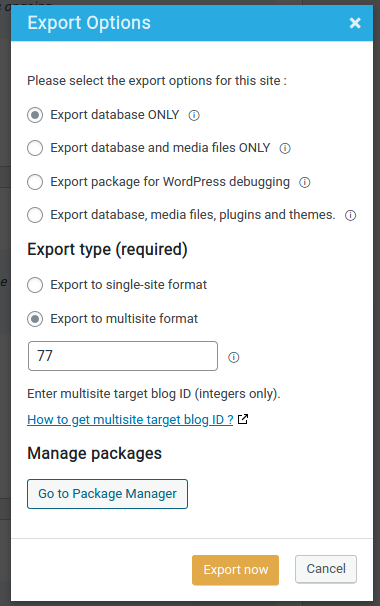Close the Export Options dialog with X
The width and height of the screenshot is (380, 606).
(355, 23)
